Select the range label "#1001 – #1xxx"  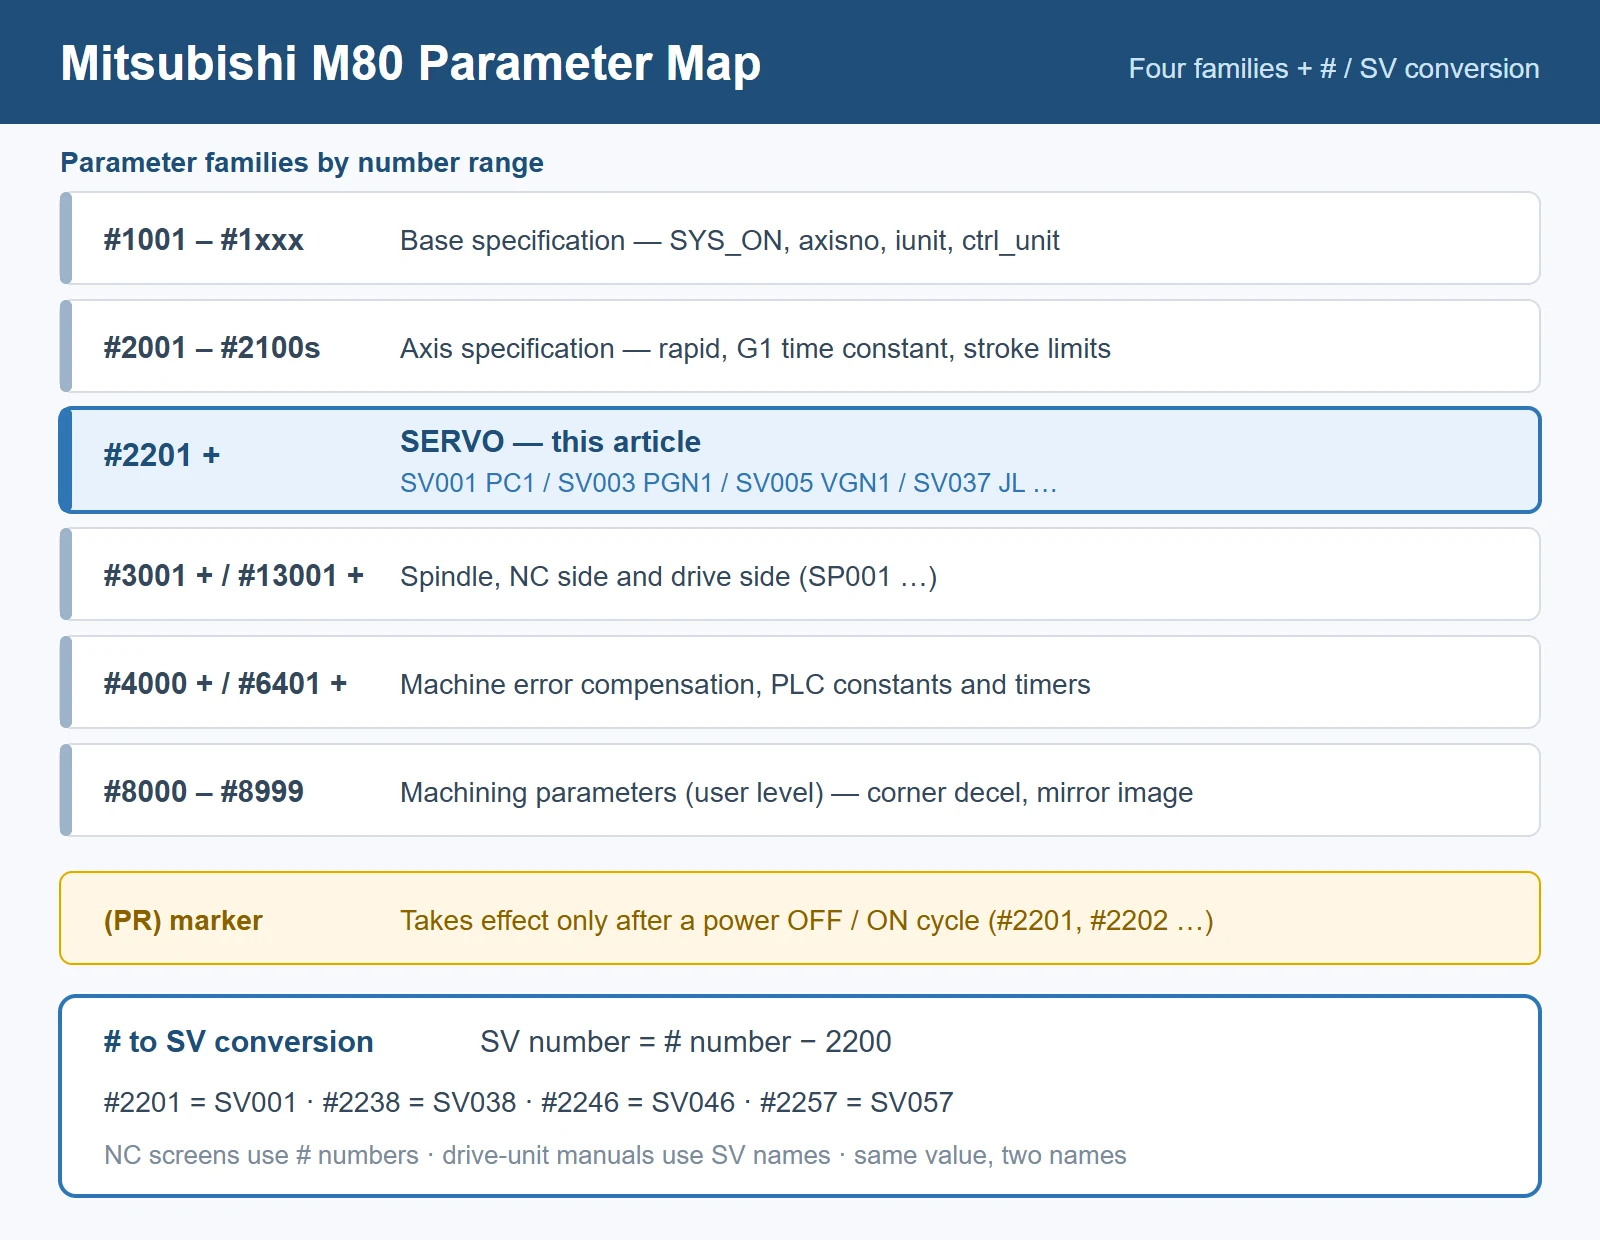coord(204,240)
